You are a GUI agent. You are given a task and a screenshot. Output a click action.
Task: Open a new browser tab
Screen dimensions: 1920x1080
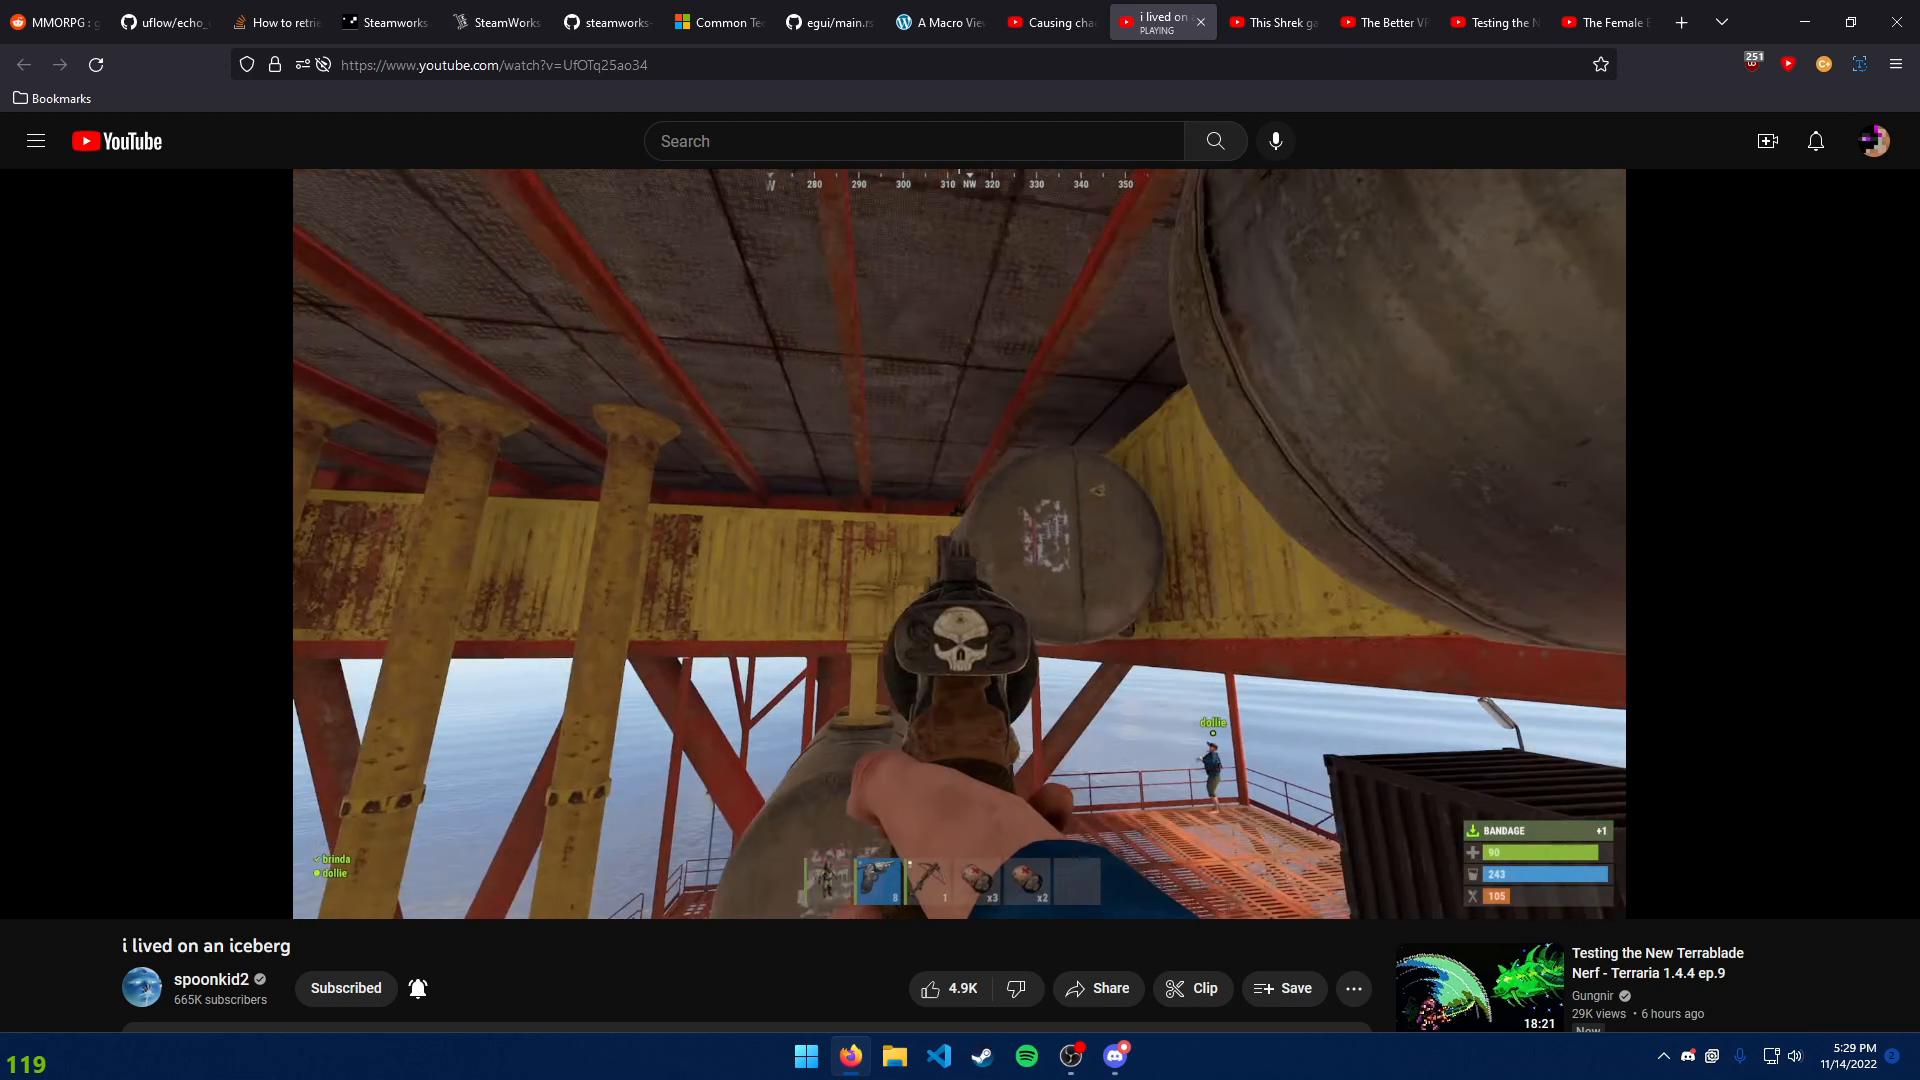point(1682,22)
